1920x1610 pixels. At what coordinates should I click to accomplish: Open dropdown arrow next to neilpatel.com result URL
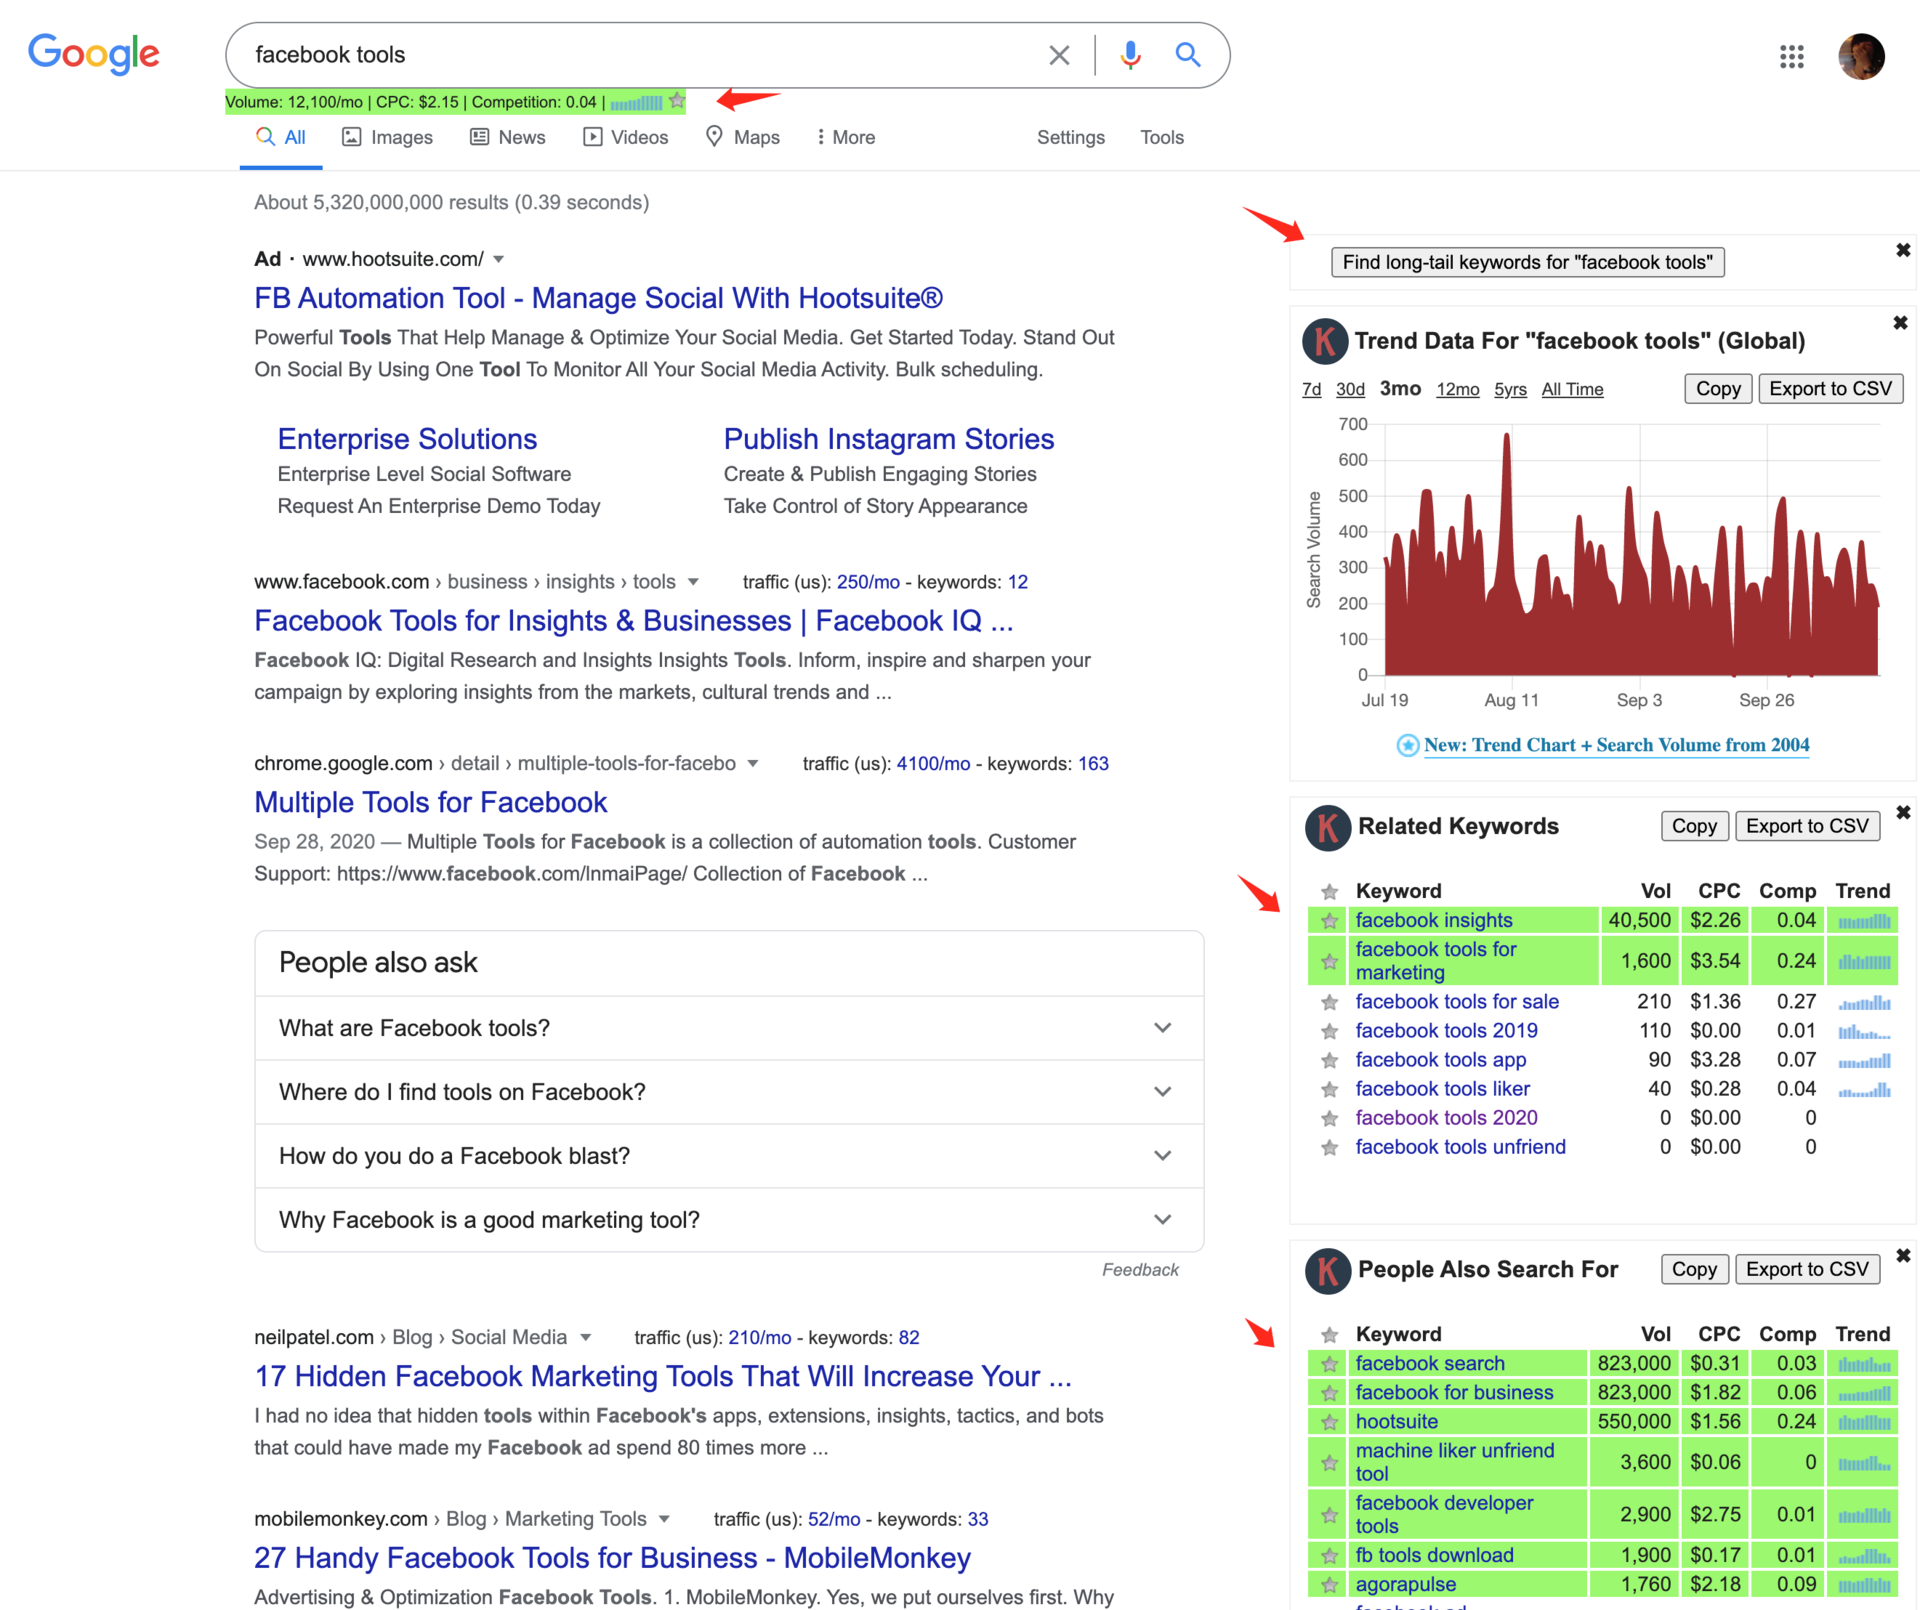point(586,1338)
